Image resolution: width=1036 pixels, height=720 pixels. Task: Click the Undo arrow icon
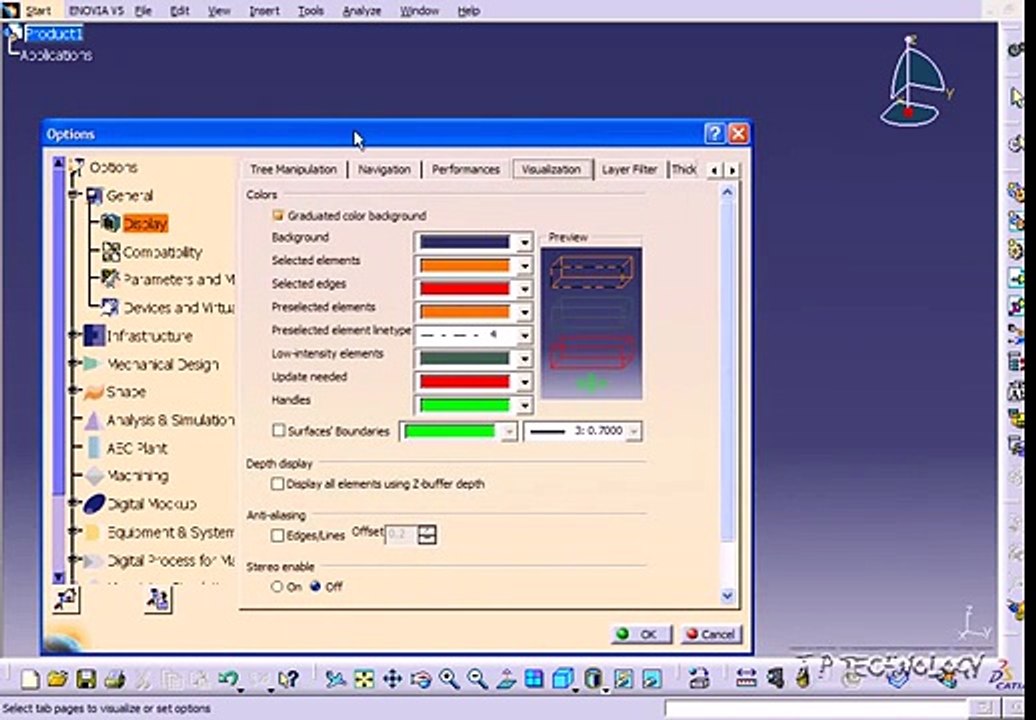[229, 679]
